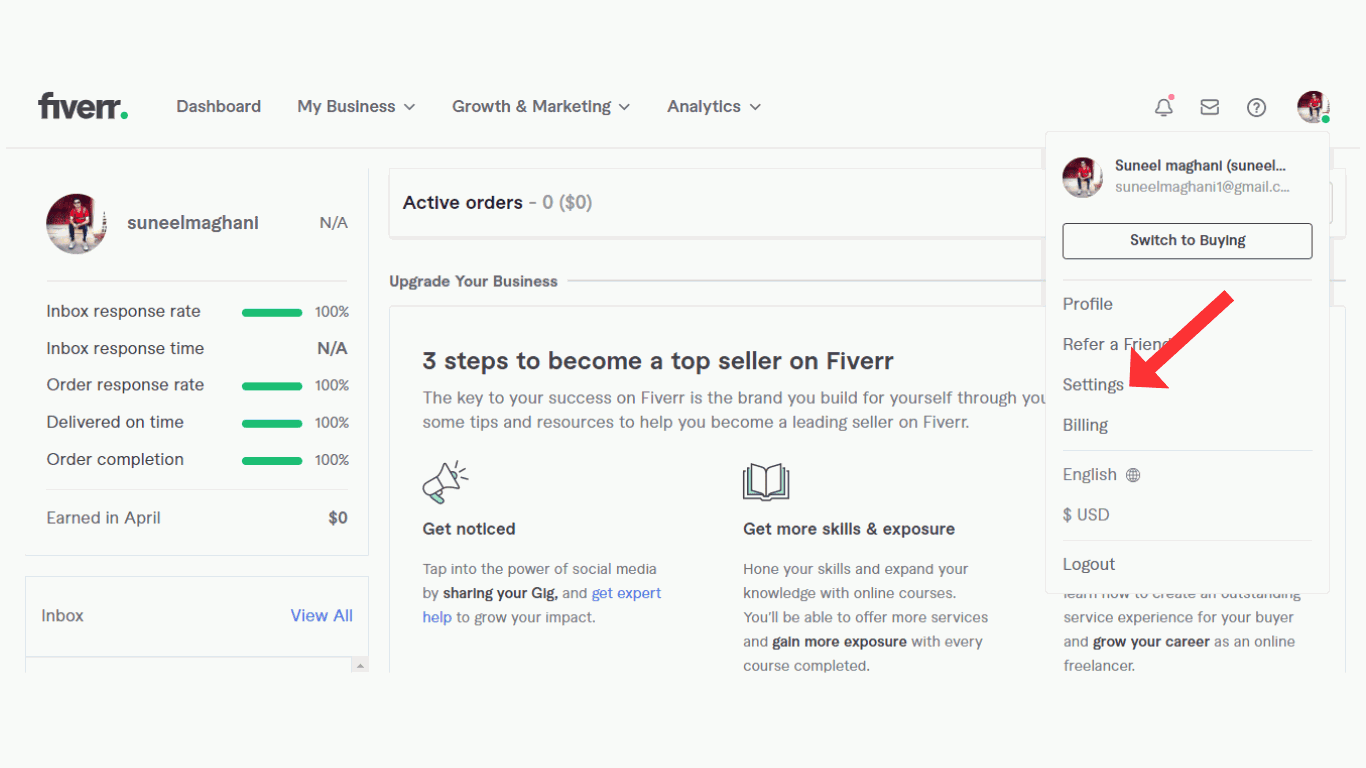1366x768 pixels.
Task: Click the 3 steps to become heading
Action: click(658, 361)
